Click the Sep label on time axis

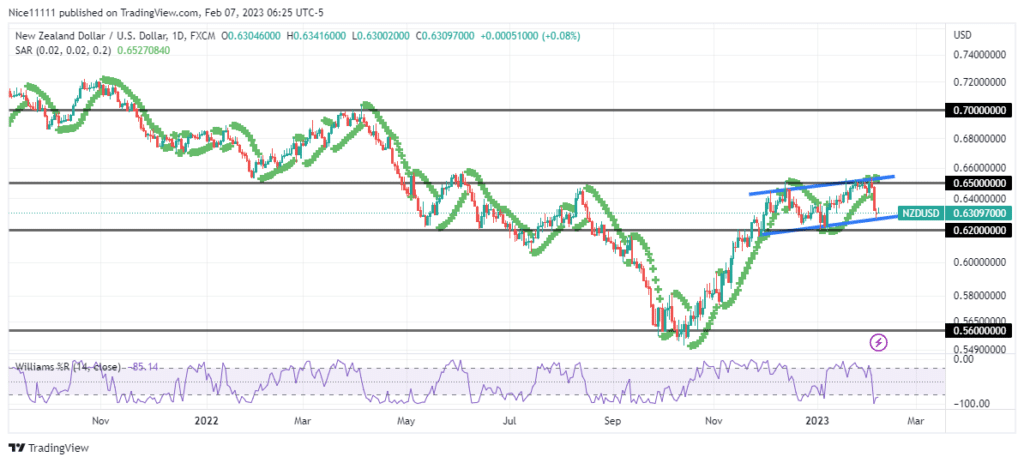tap(612, 421)
